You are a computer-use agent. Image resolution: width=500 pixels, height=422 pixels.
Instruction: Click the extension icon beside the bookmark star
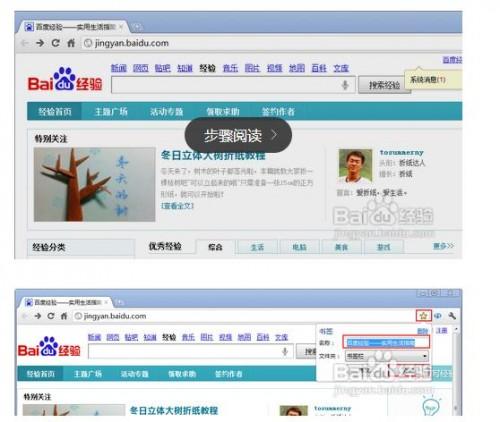point(438,315)
